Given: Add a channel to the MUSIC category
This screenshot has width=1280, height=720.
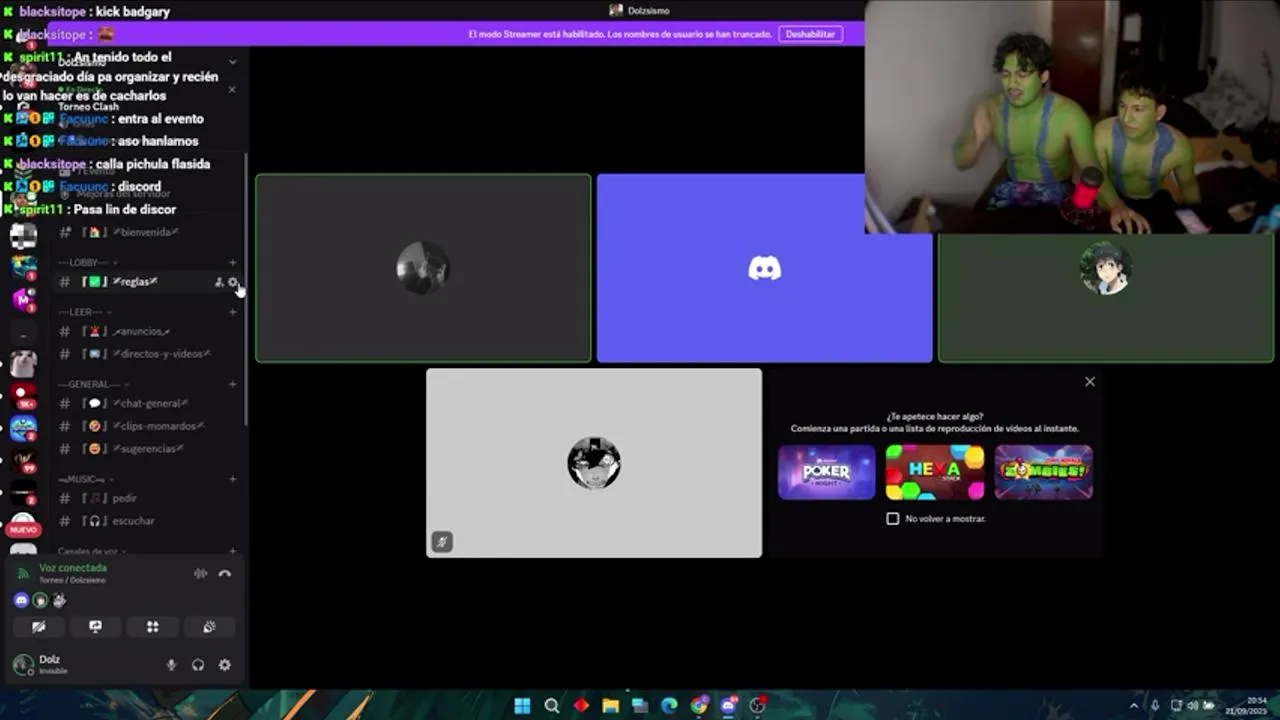Looking at the screenshot, I should pyautogui.click(x=233, y=479).
